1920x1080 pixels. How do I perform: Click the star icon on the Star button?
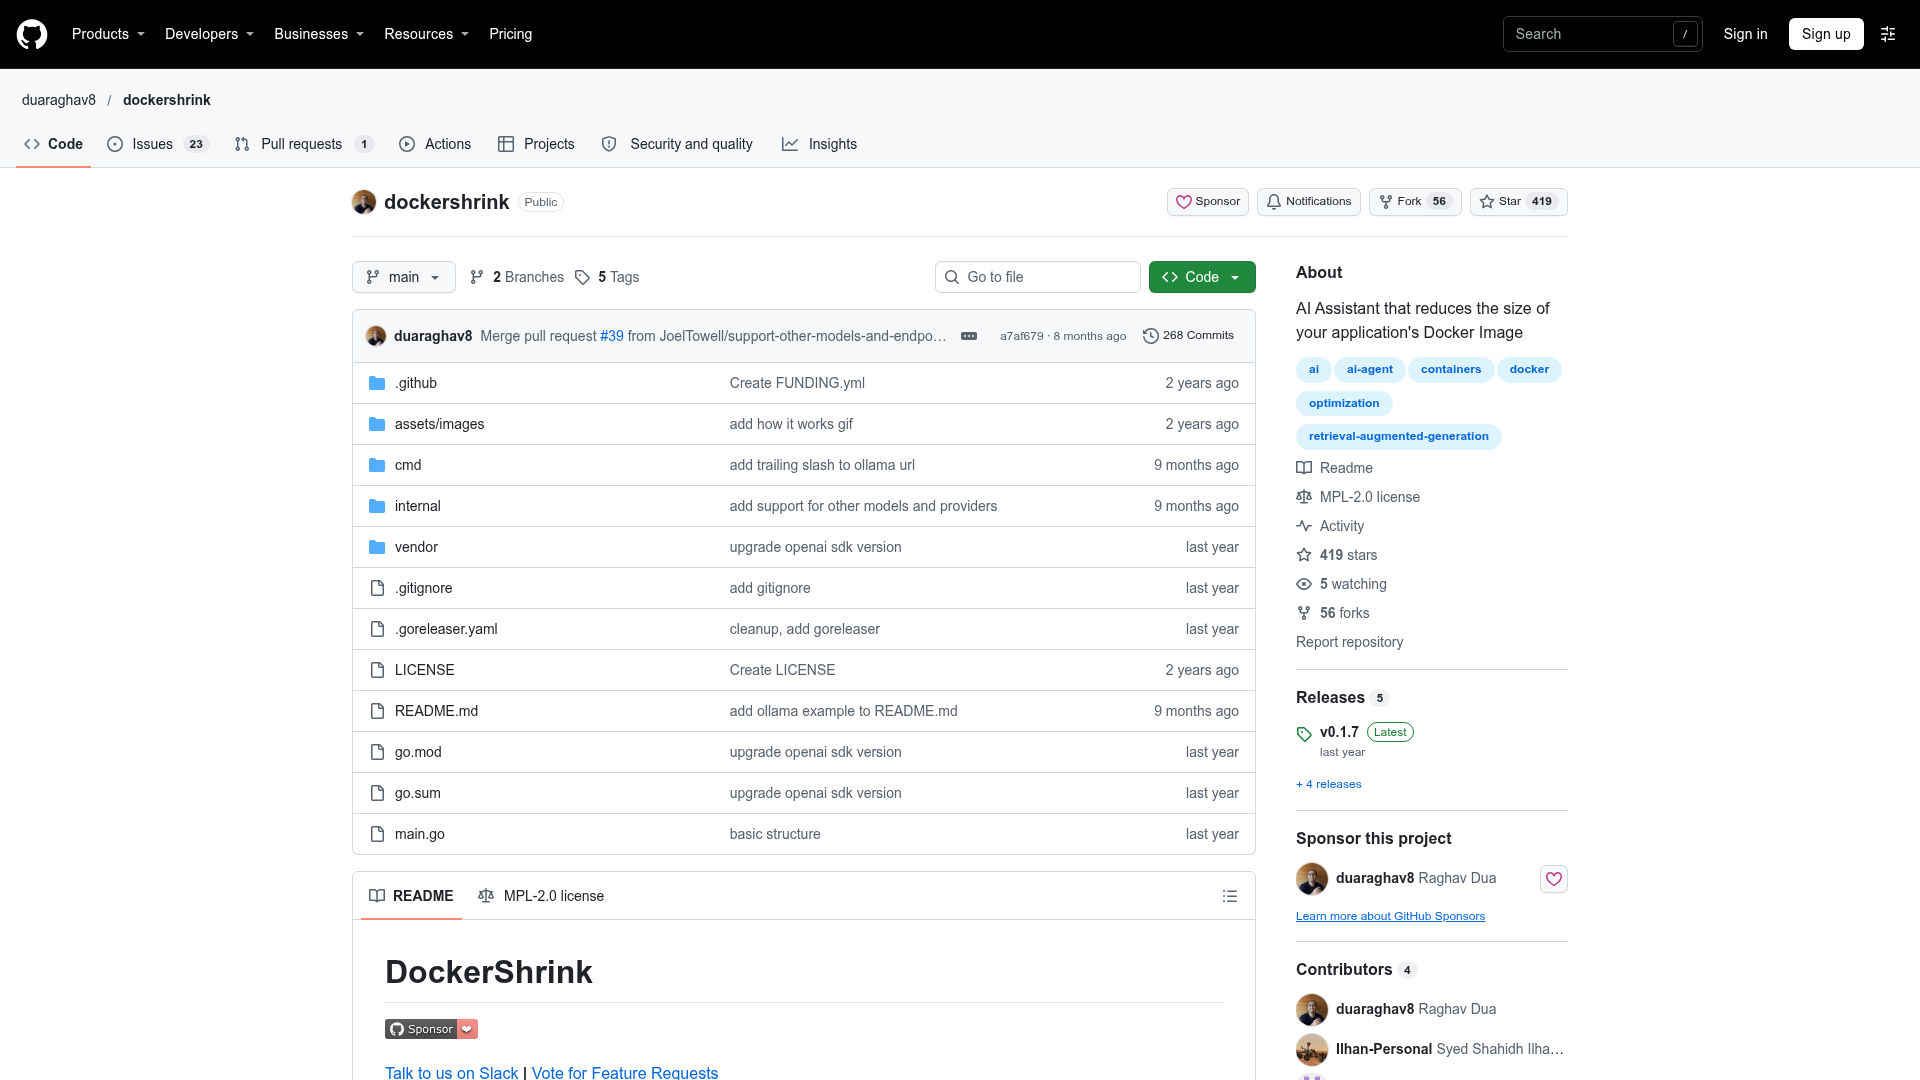pos(1487,202)
